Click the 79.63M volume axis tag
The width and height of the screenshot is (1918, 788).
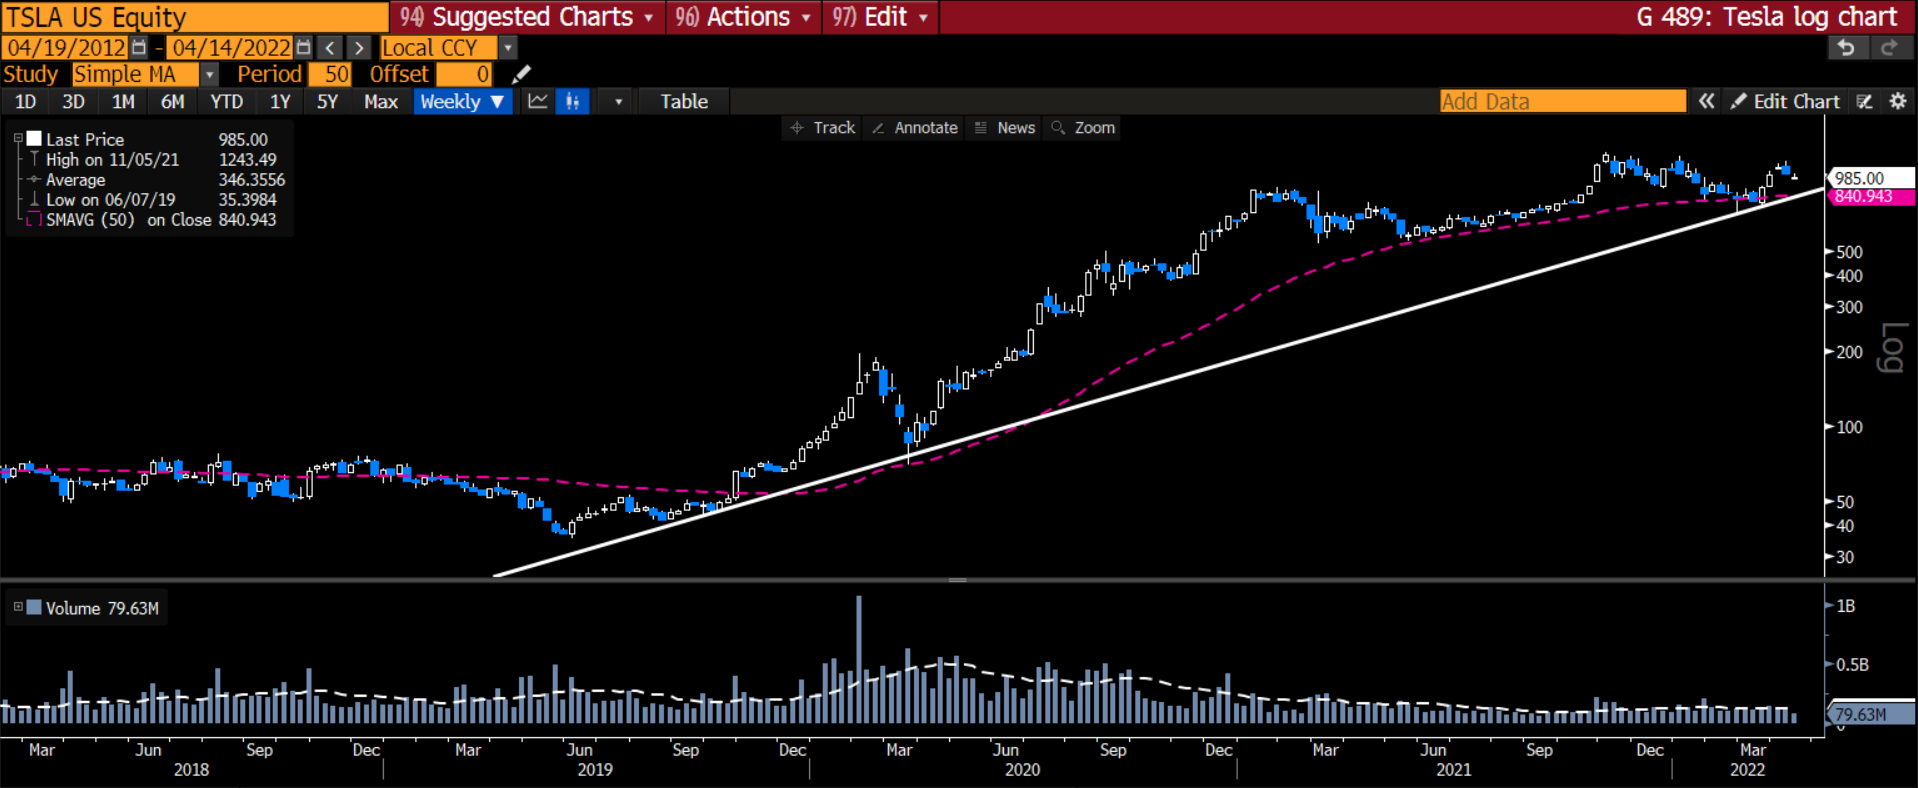[x=1870, y=714]
